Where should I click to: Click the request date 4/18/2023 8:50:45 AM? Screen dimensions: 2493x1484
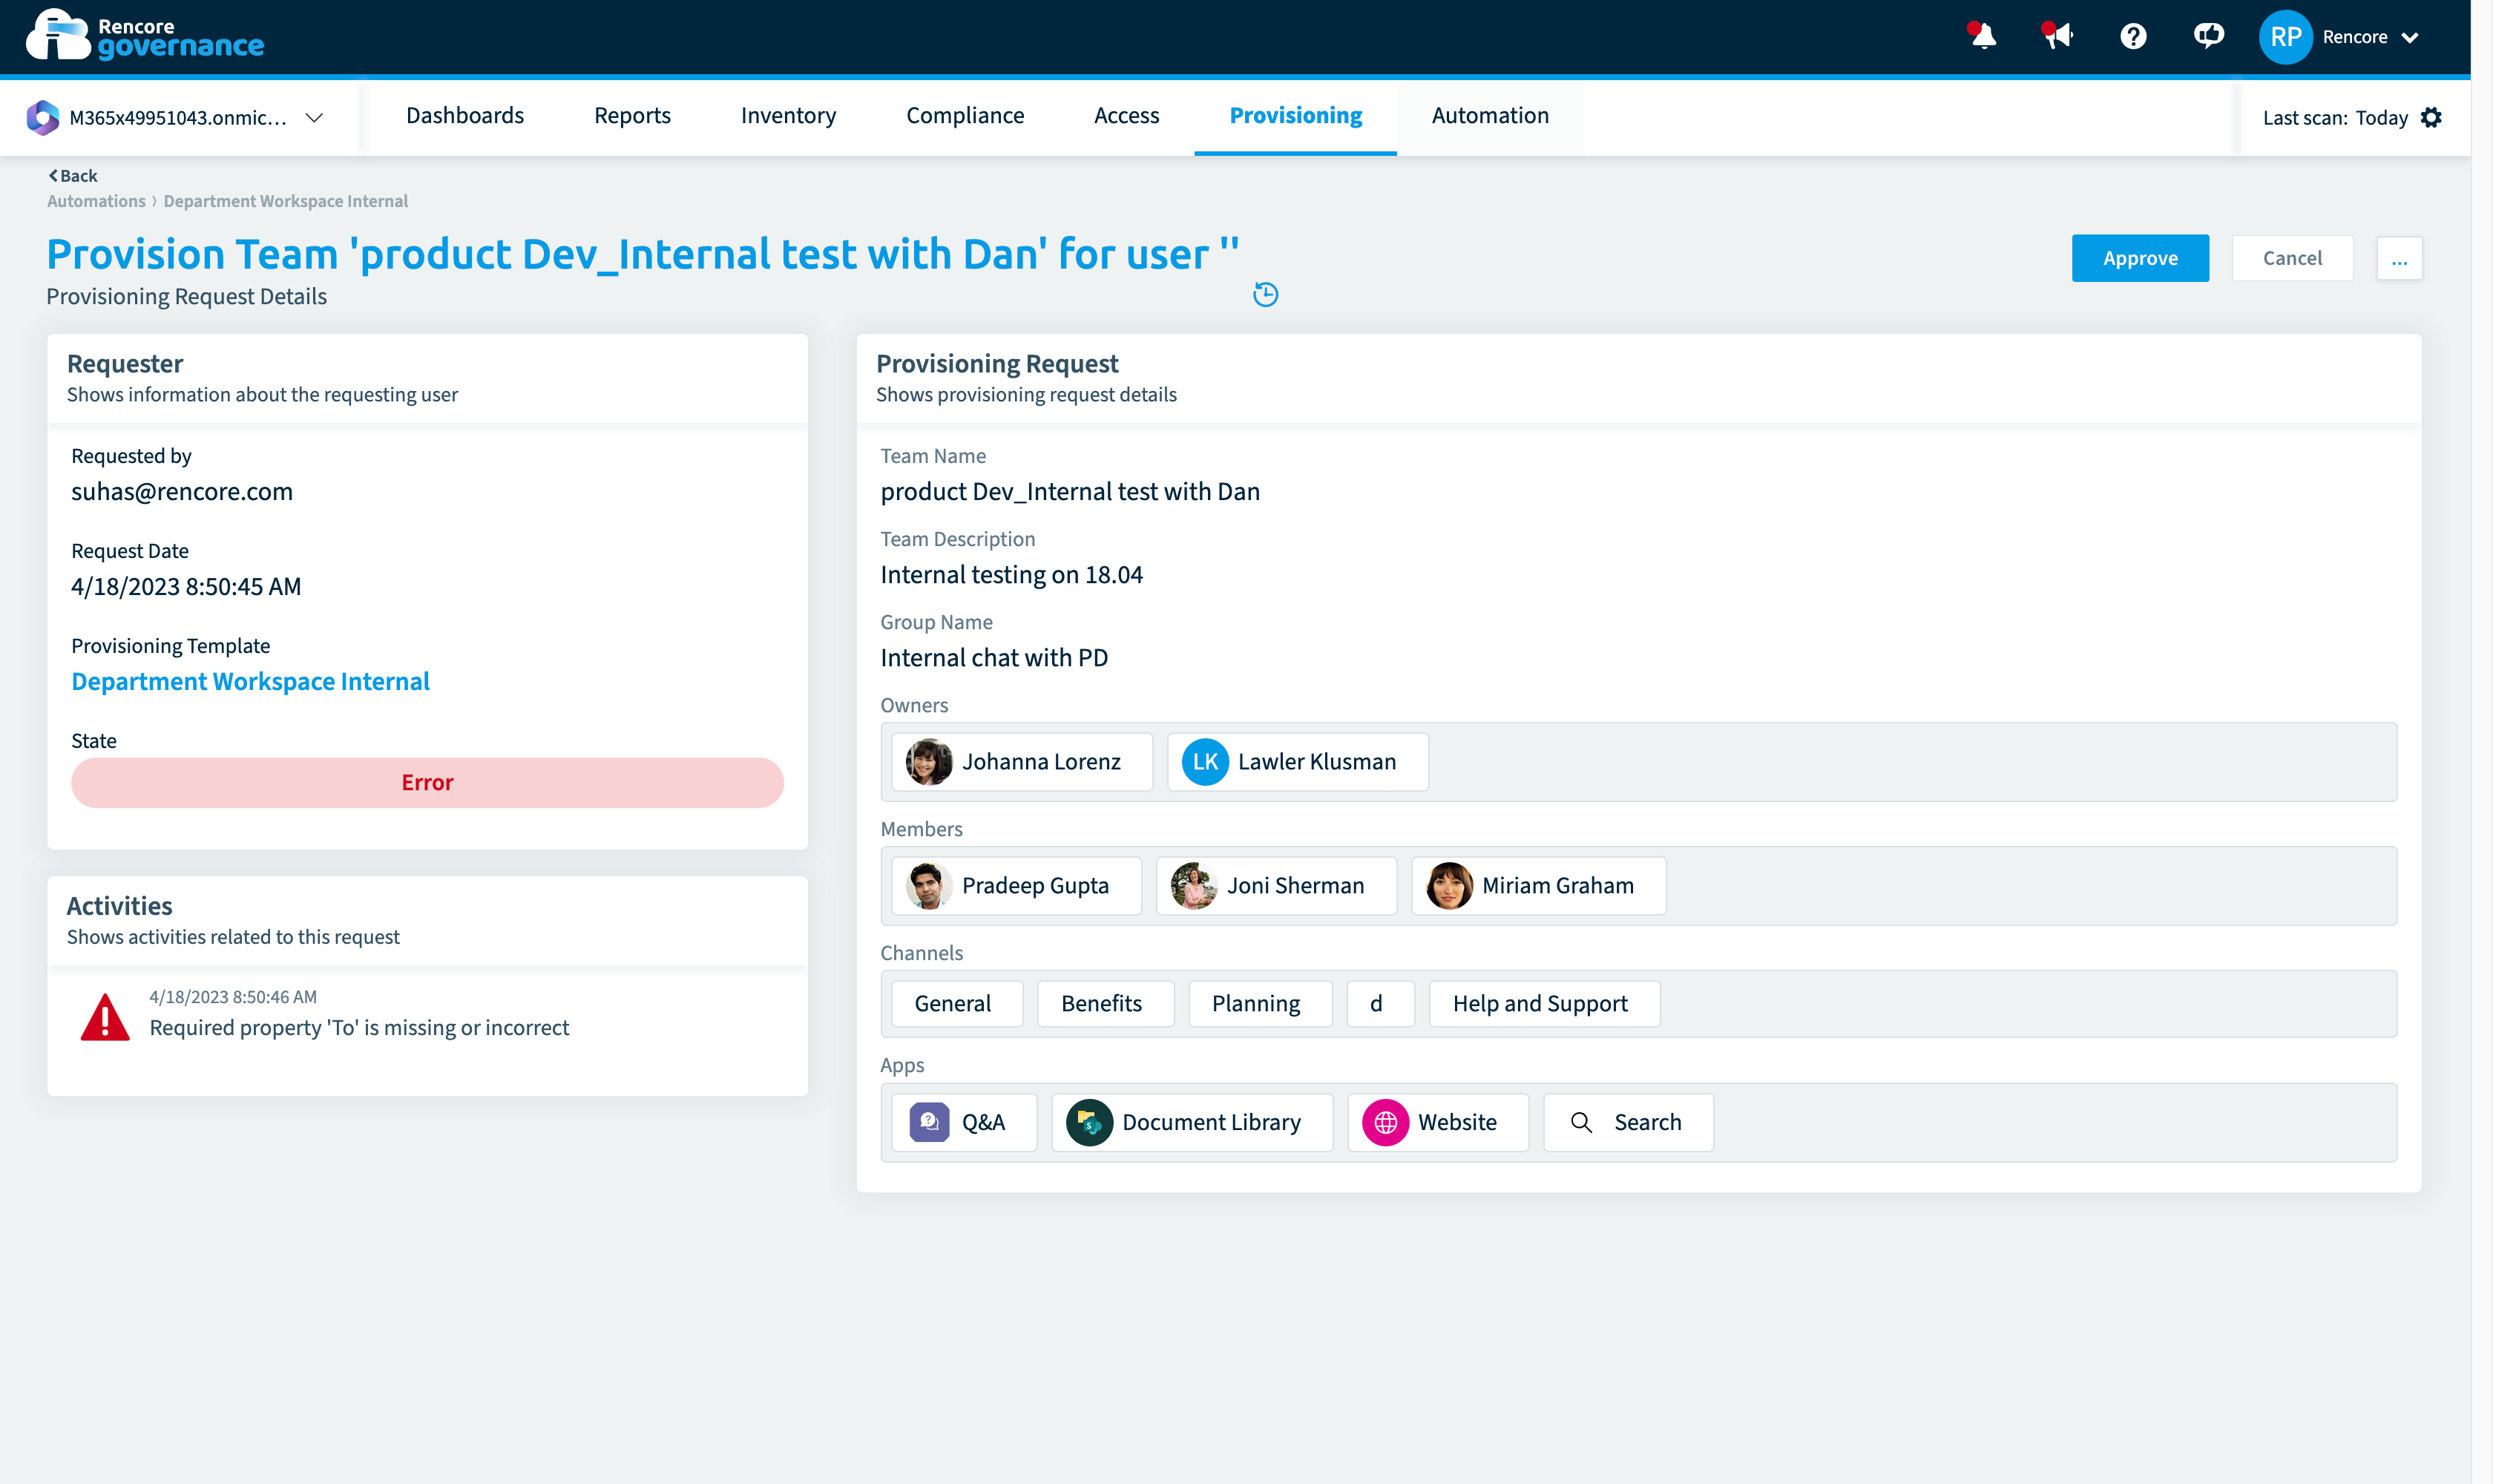[x=186, y=586]
